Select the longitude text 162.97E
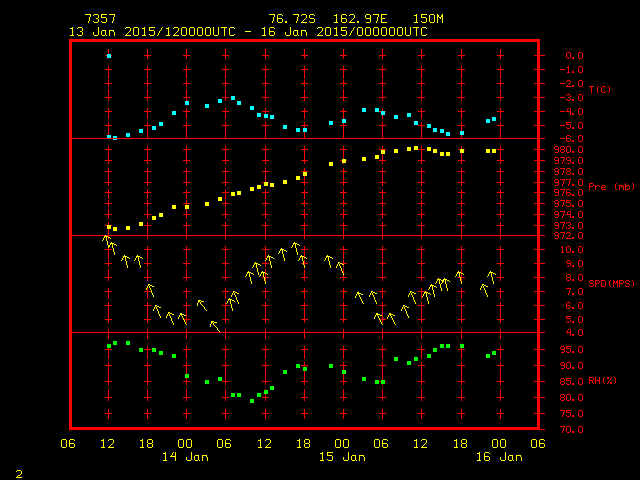640x480 pixels. [x=360, y=19]
